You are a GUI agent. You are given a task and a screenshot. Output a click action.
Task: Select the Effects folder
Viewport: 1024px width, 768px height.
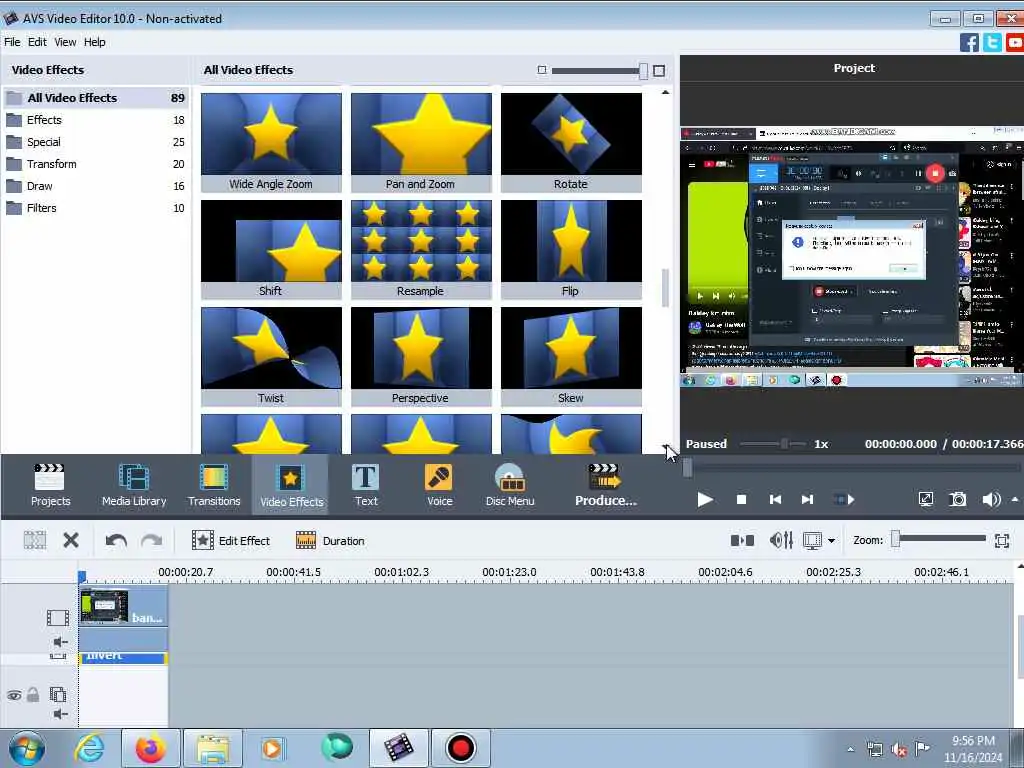click(95, 120)
